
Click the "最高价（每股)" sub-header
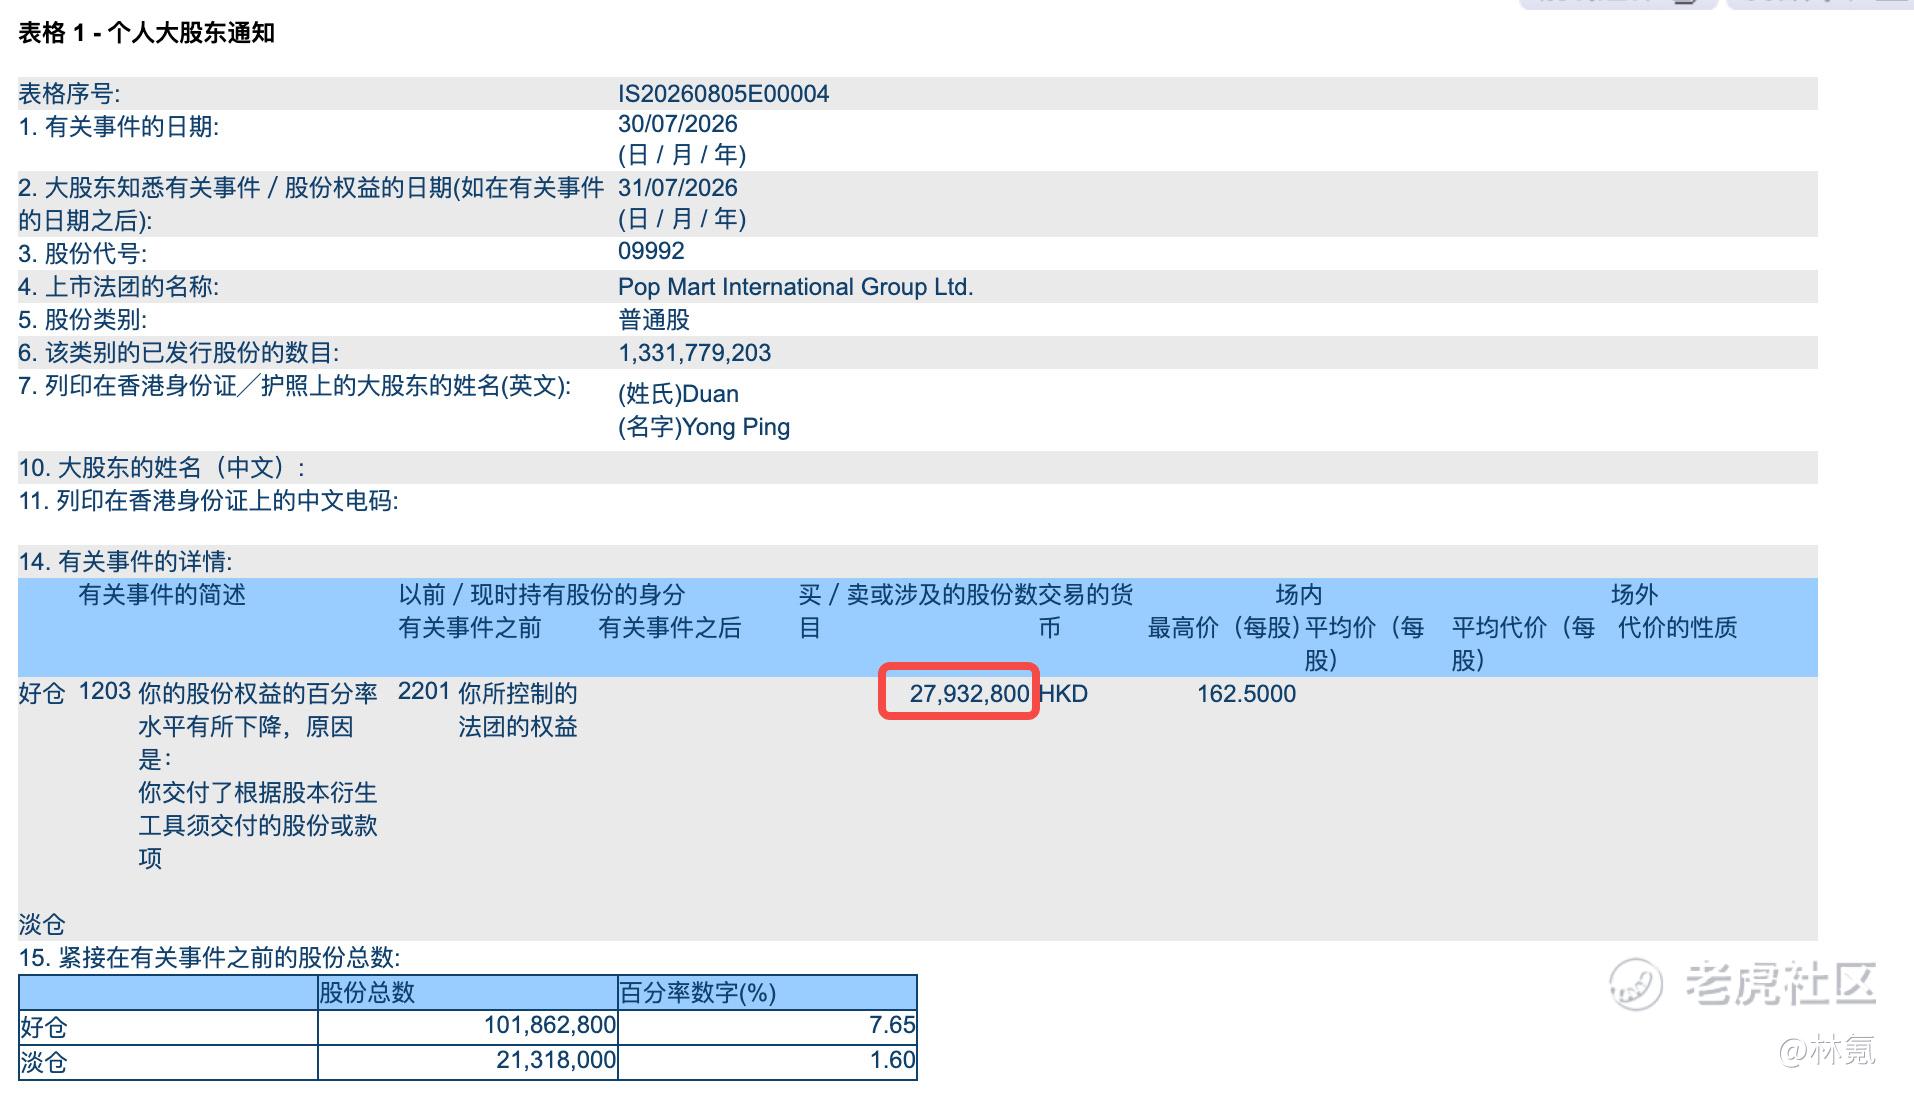point(1224,628)
